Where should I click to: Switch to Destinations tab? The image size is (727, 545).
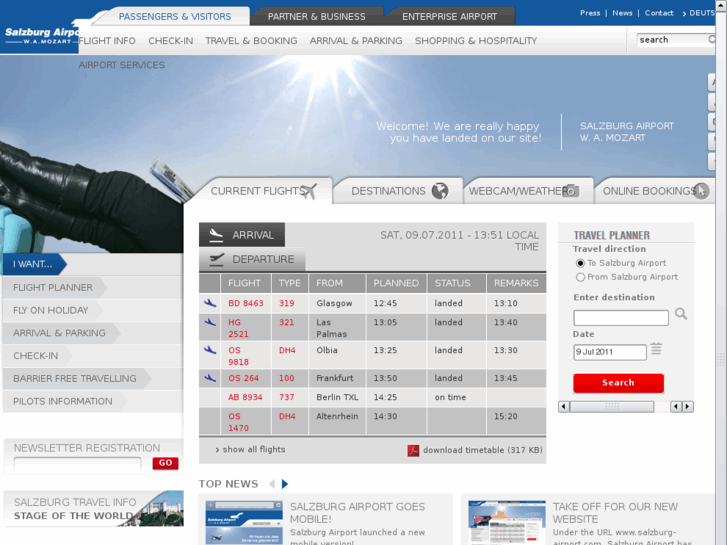[399, 191]
